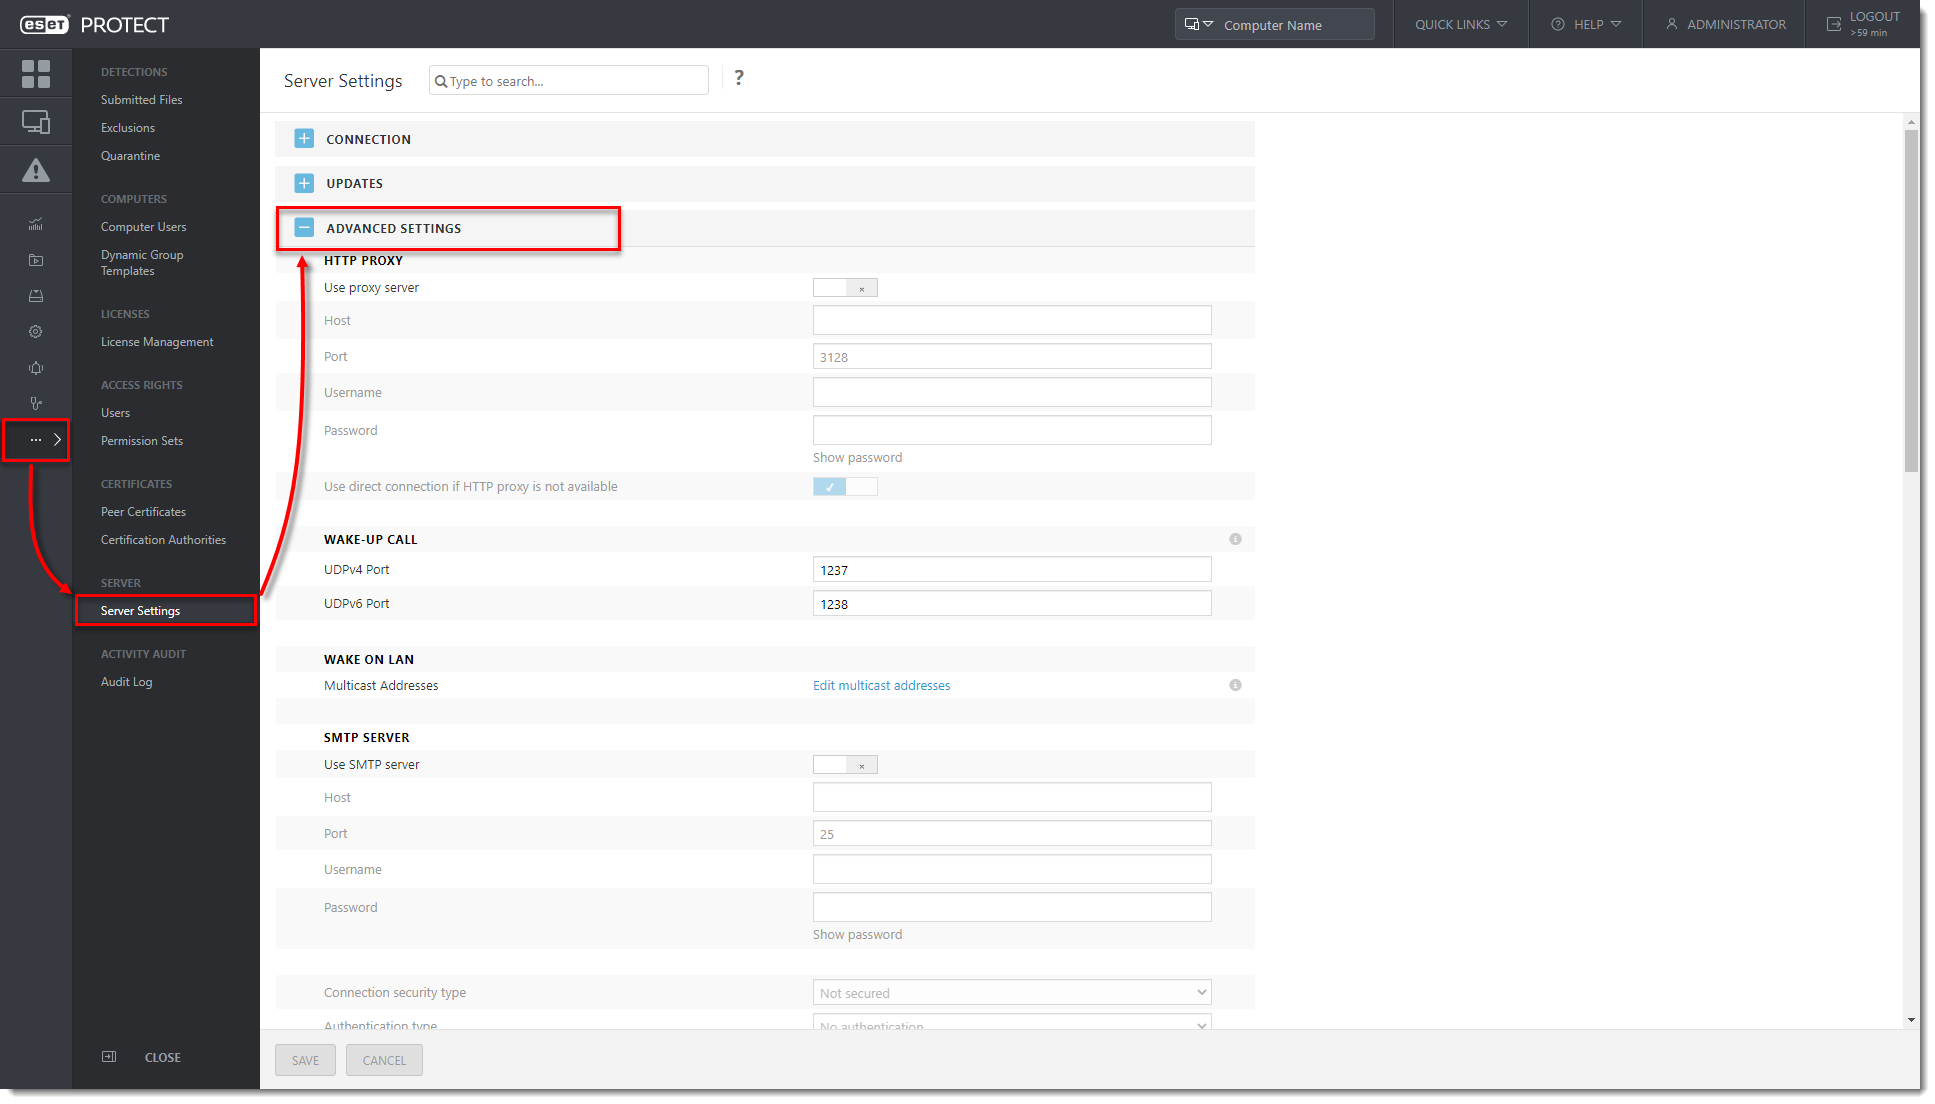Toggle the Use SMTP server switch

pyautogui.click(x=845, y=764)
